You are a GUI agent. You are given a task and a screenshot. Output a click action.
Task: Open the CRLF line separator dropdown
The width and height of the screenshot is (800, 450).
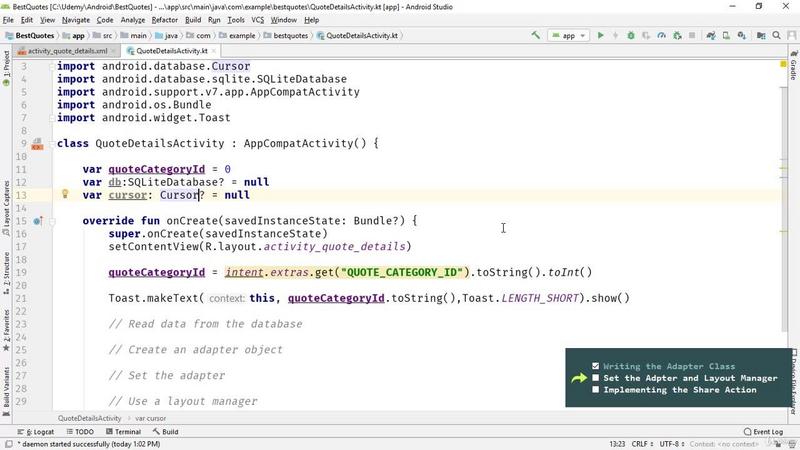(642, 444)
